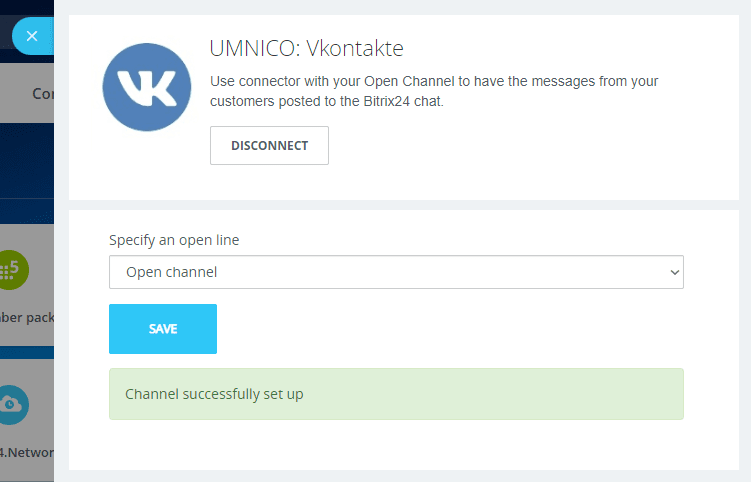This screenshot has height=482, width=751.
Task: Click the blue cloud Bitrix24.Network icon
Action: (x=14, y=403)
